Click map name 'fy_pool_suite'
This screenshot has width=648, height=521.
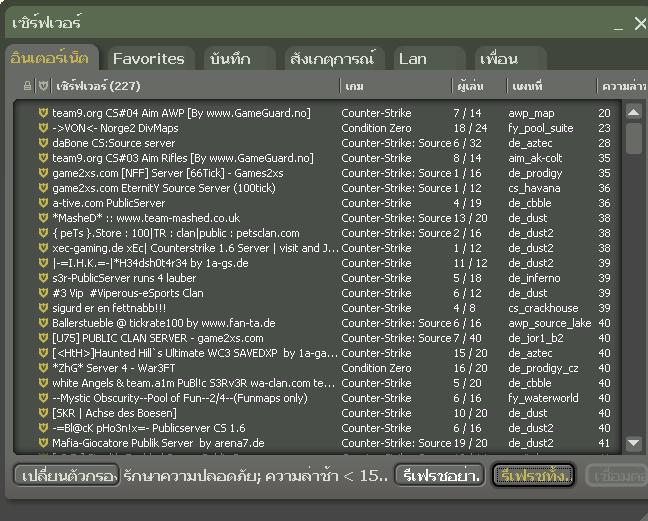[x=541, y=128]
